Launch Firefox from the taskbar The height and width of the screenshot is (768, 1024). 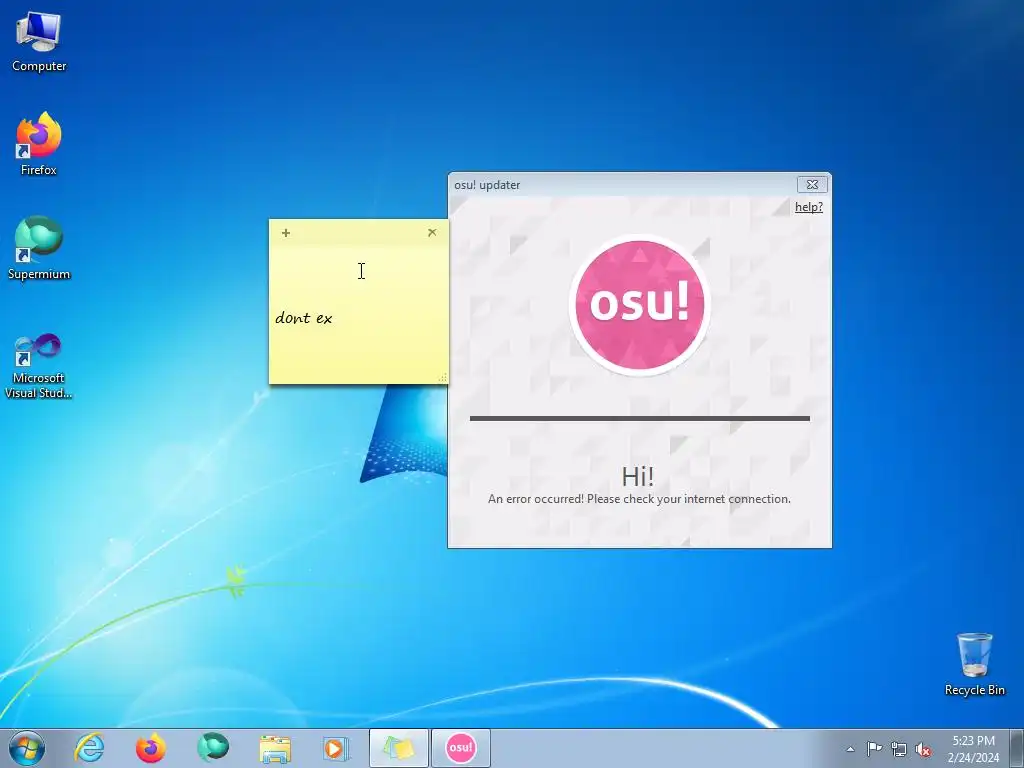150,748
